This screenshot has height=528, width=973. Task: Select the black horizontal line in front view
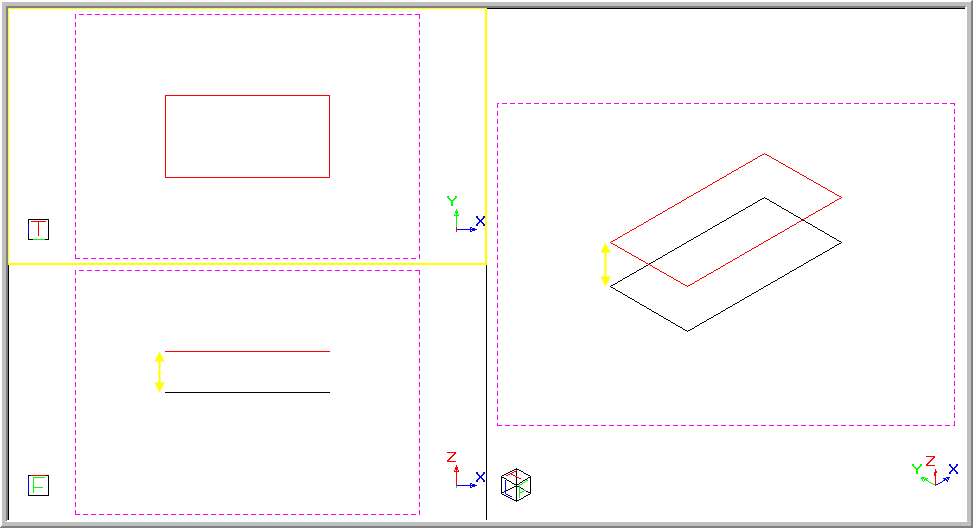[x=247, y=392]
